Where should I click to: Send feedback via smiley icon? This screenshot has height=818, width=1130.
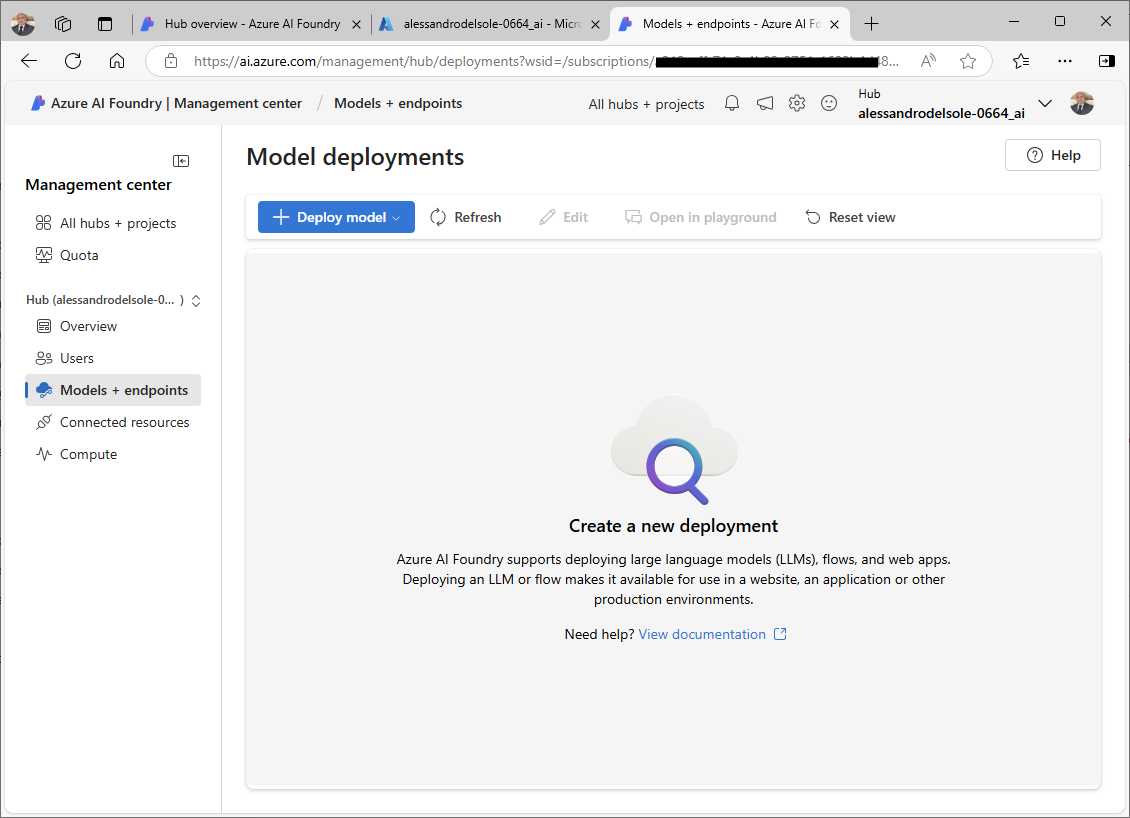[x=829, y=103]
